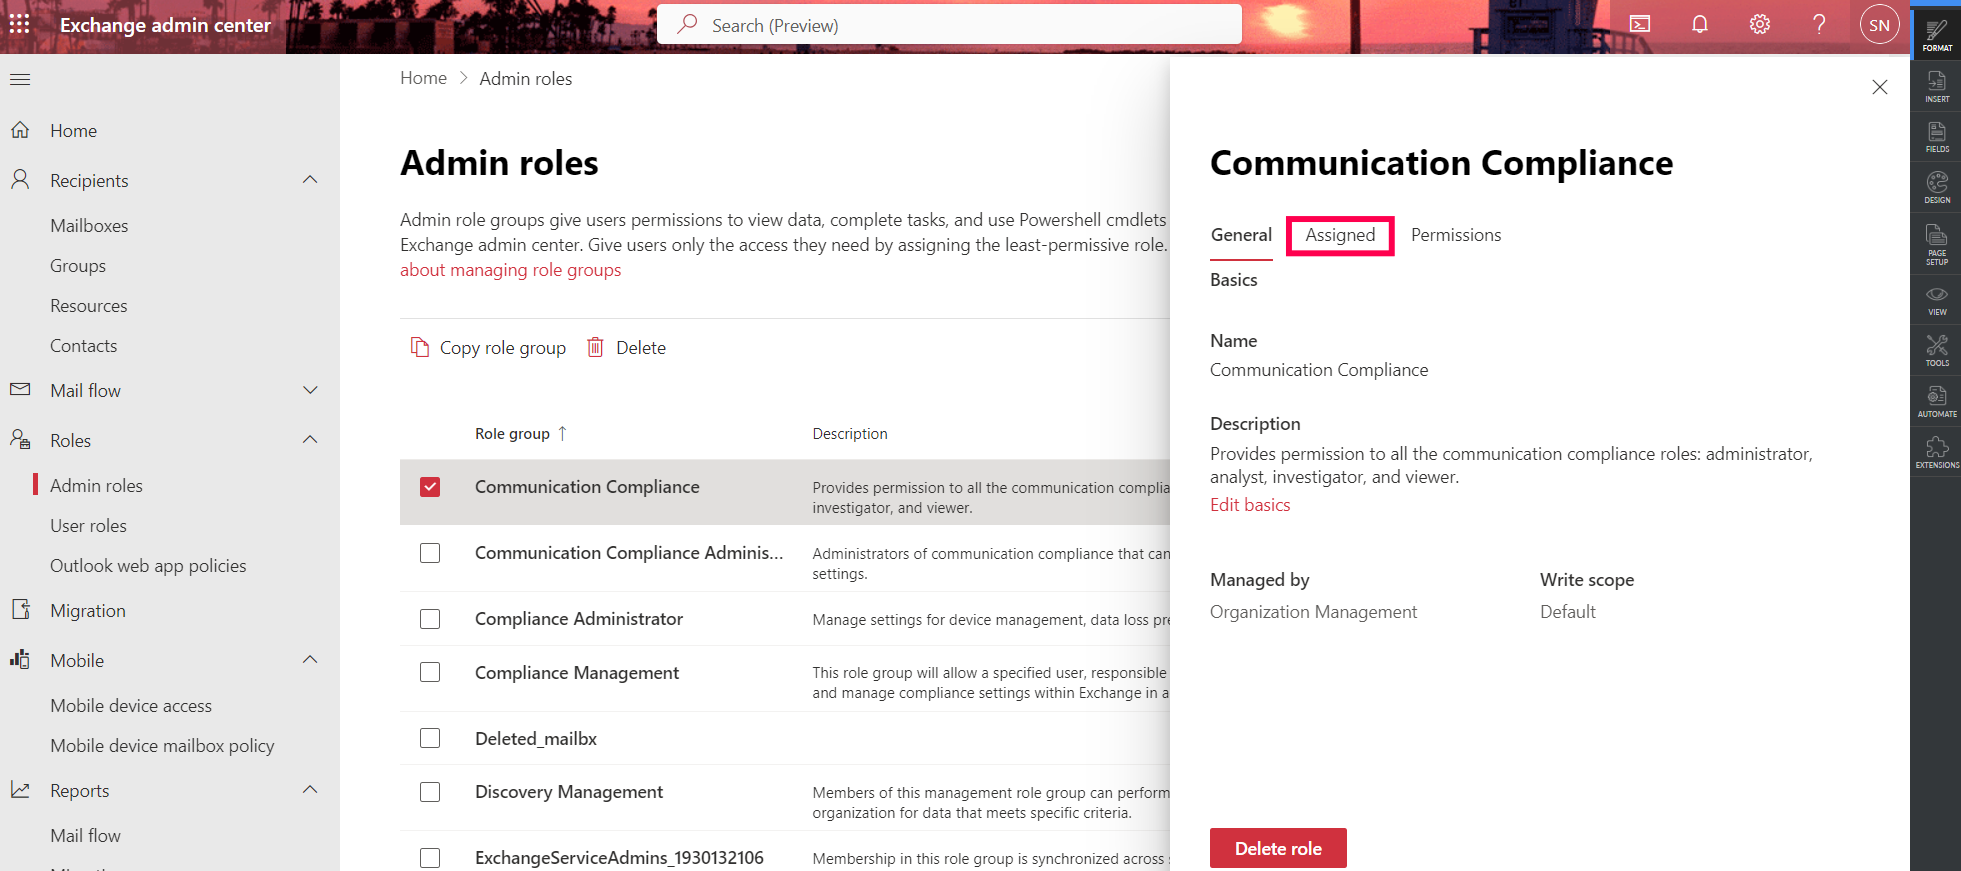Viewport: 1961px width, 871px height.
Task: Switch to the Permissions tab
Action: tap(1456, 235)
